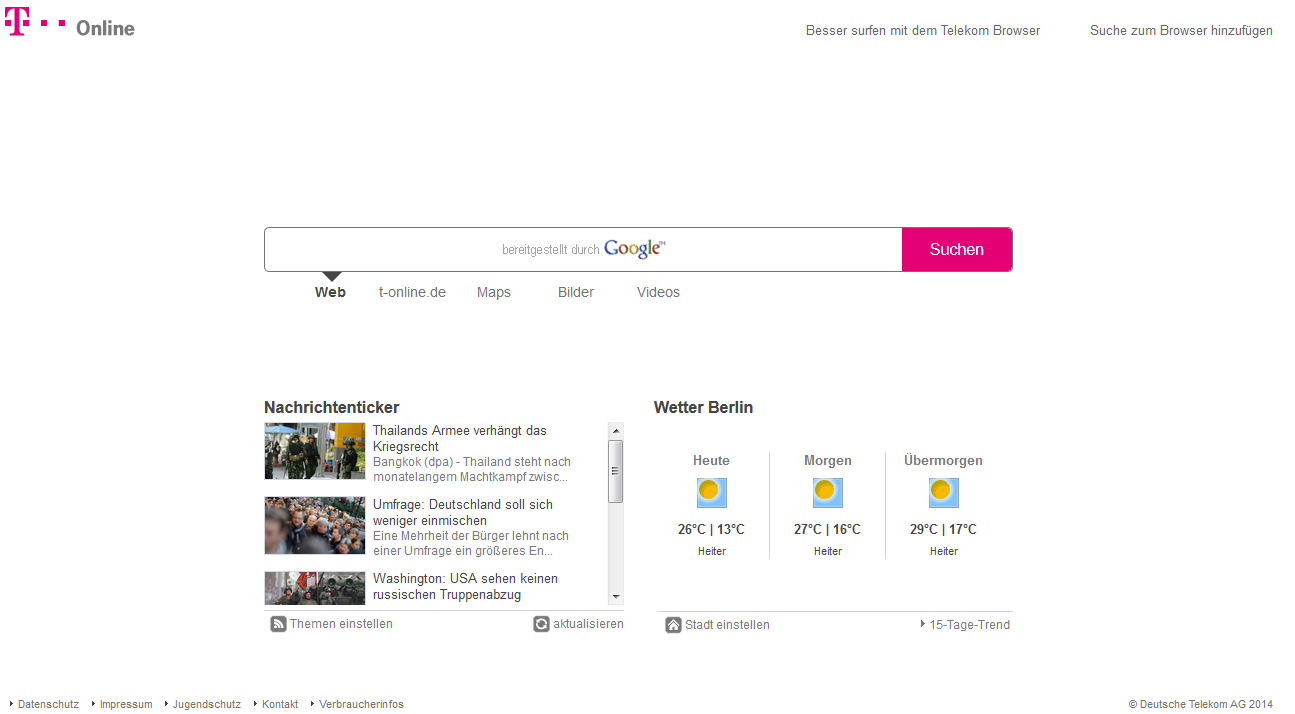Screen dimensions: 1295x714
Task: Focus the Google search input field
Action: tap(583, 249)
